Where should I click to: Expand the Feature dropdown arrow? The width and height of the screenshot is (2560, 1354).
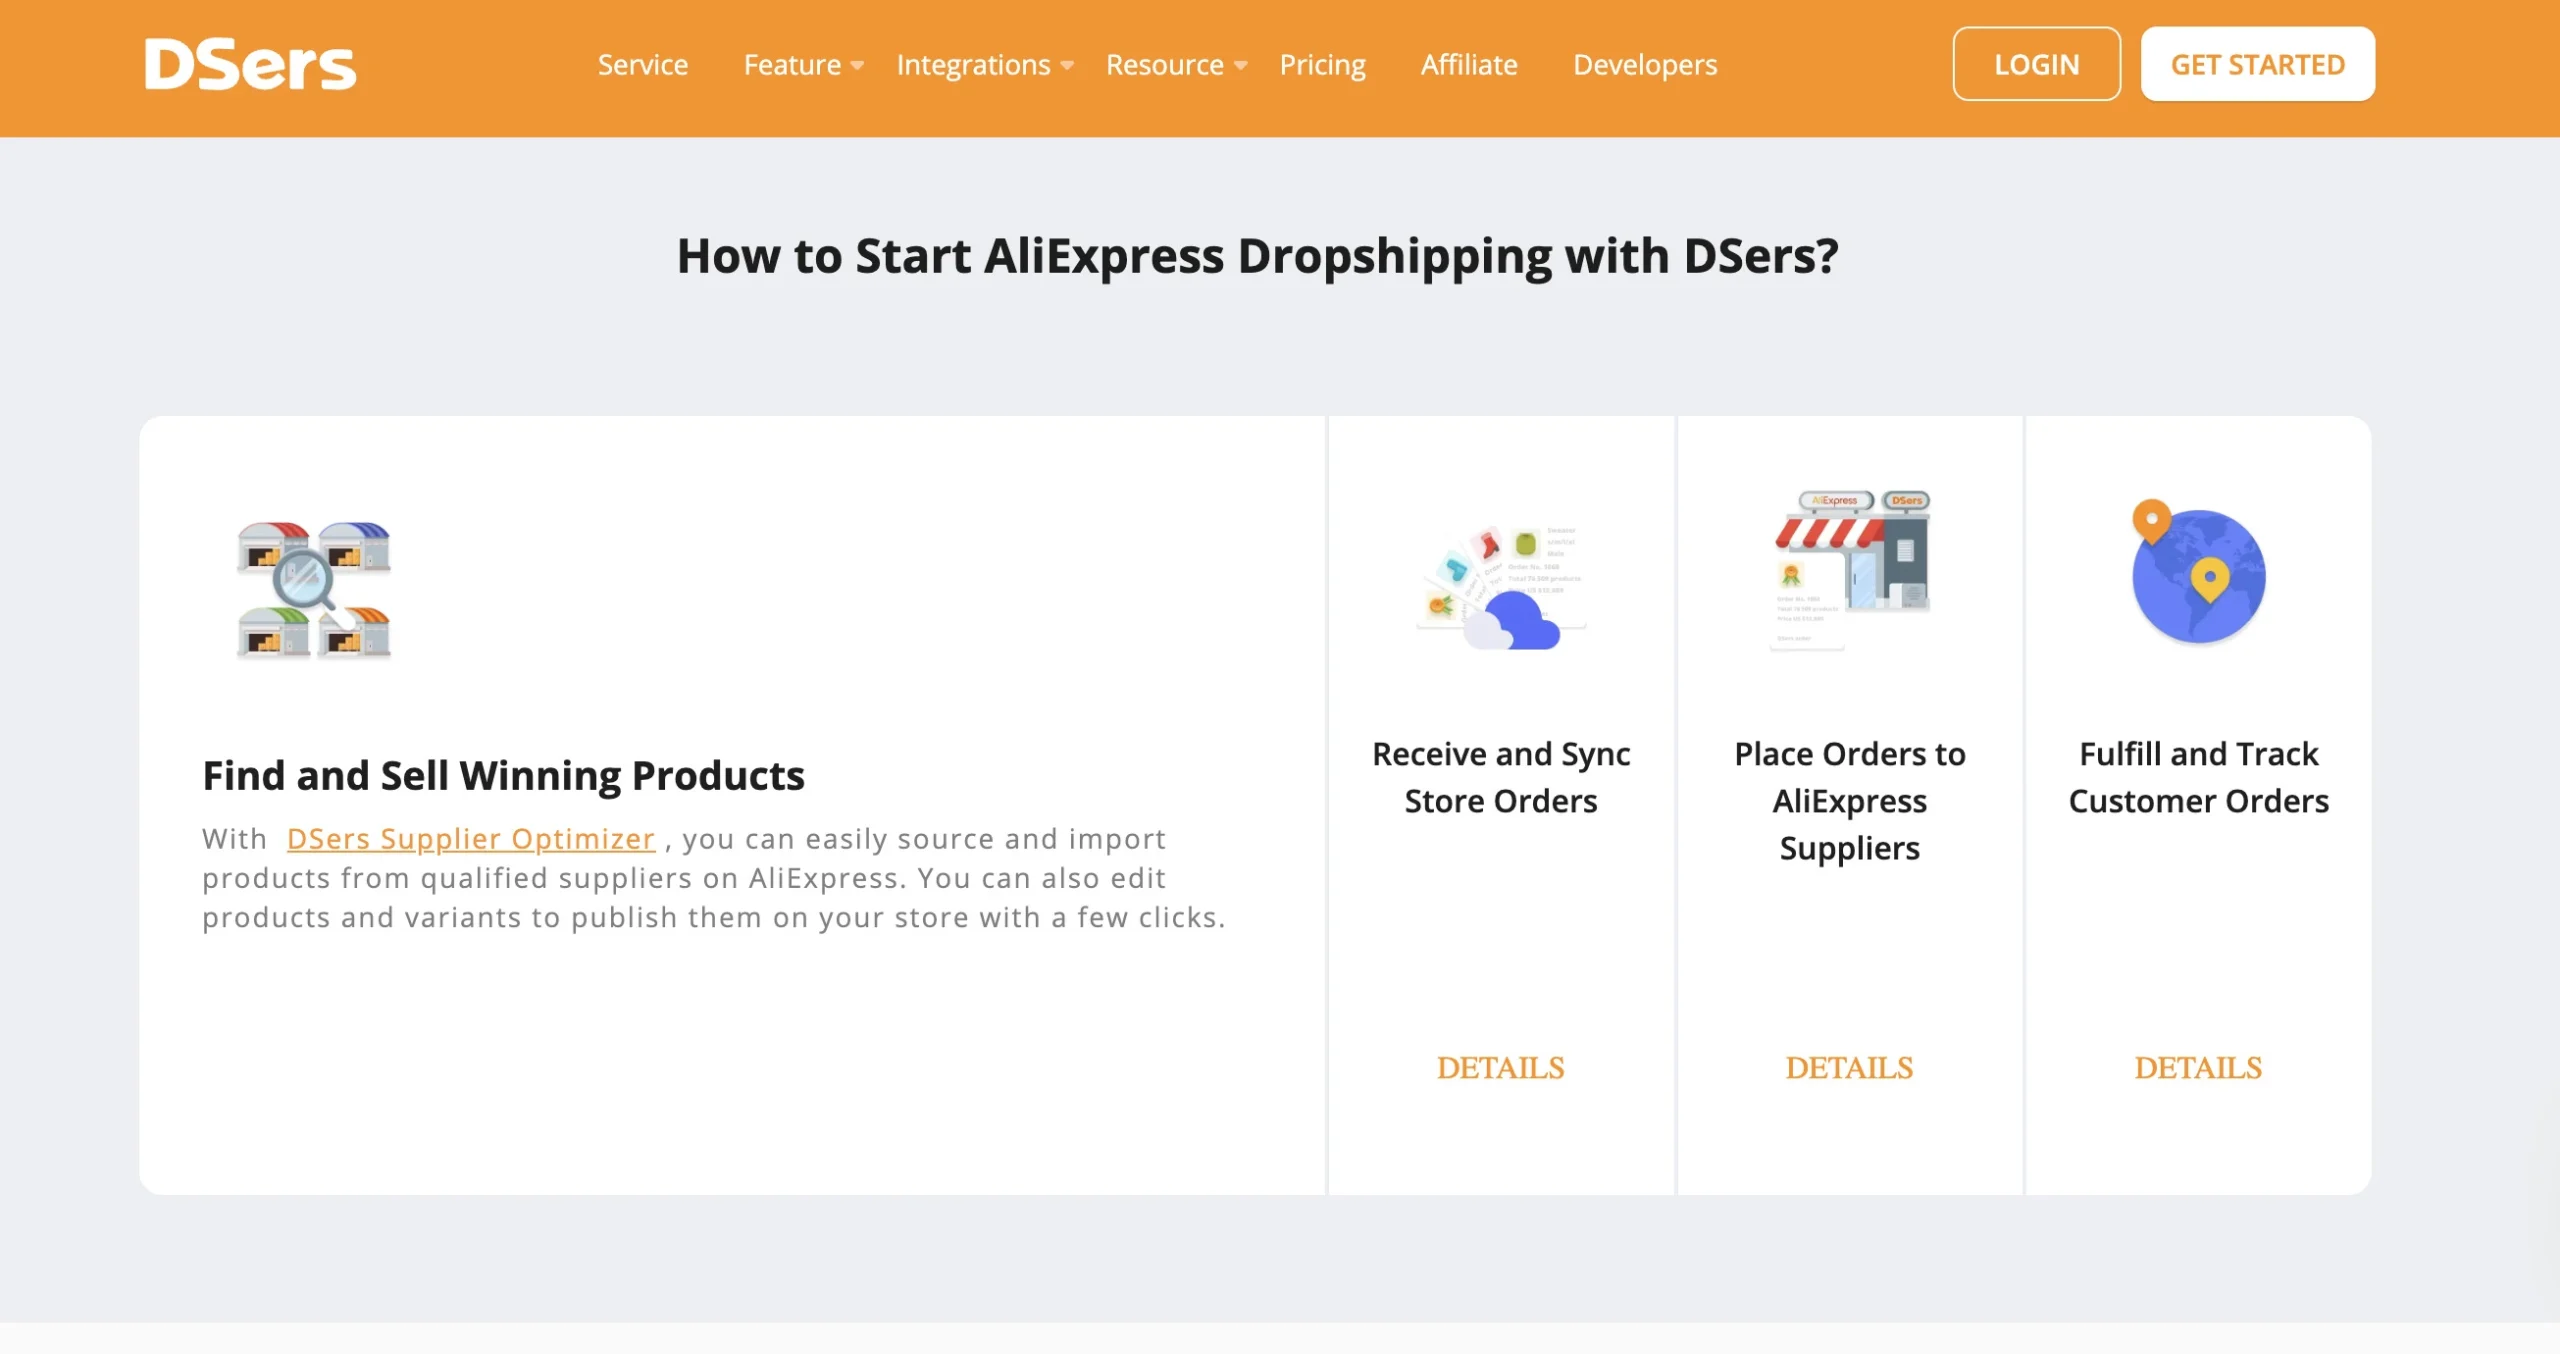pos(857,66)
